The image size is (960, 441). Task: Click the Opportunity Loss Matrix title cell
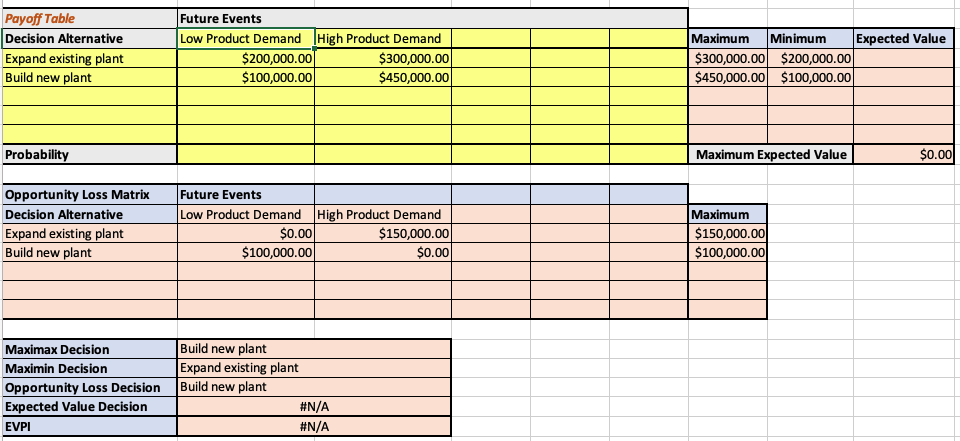[90, 195]
